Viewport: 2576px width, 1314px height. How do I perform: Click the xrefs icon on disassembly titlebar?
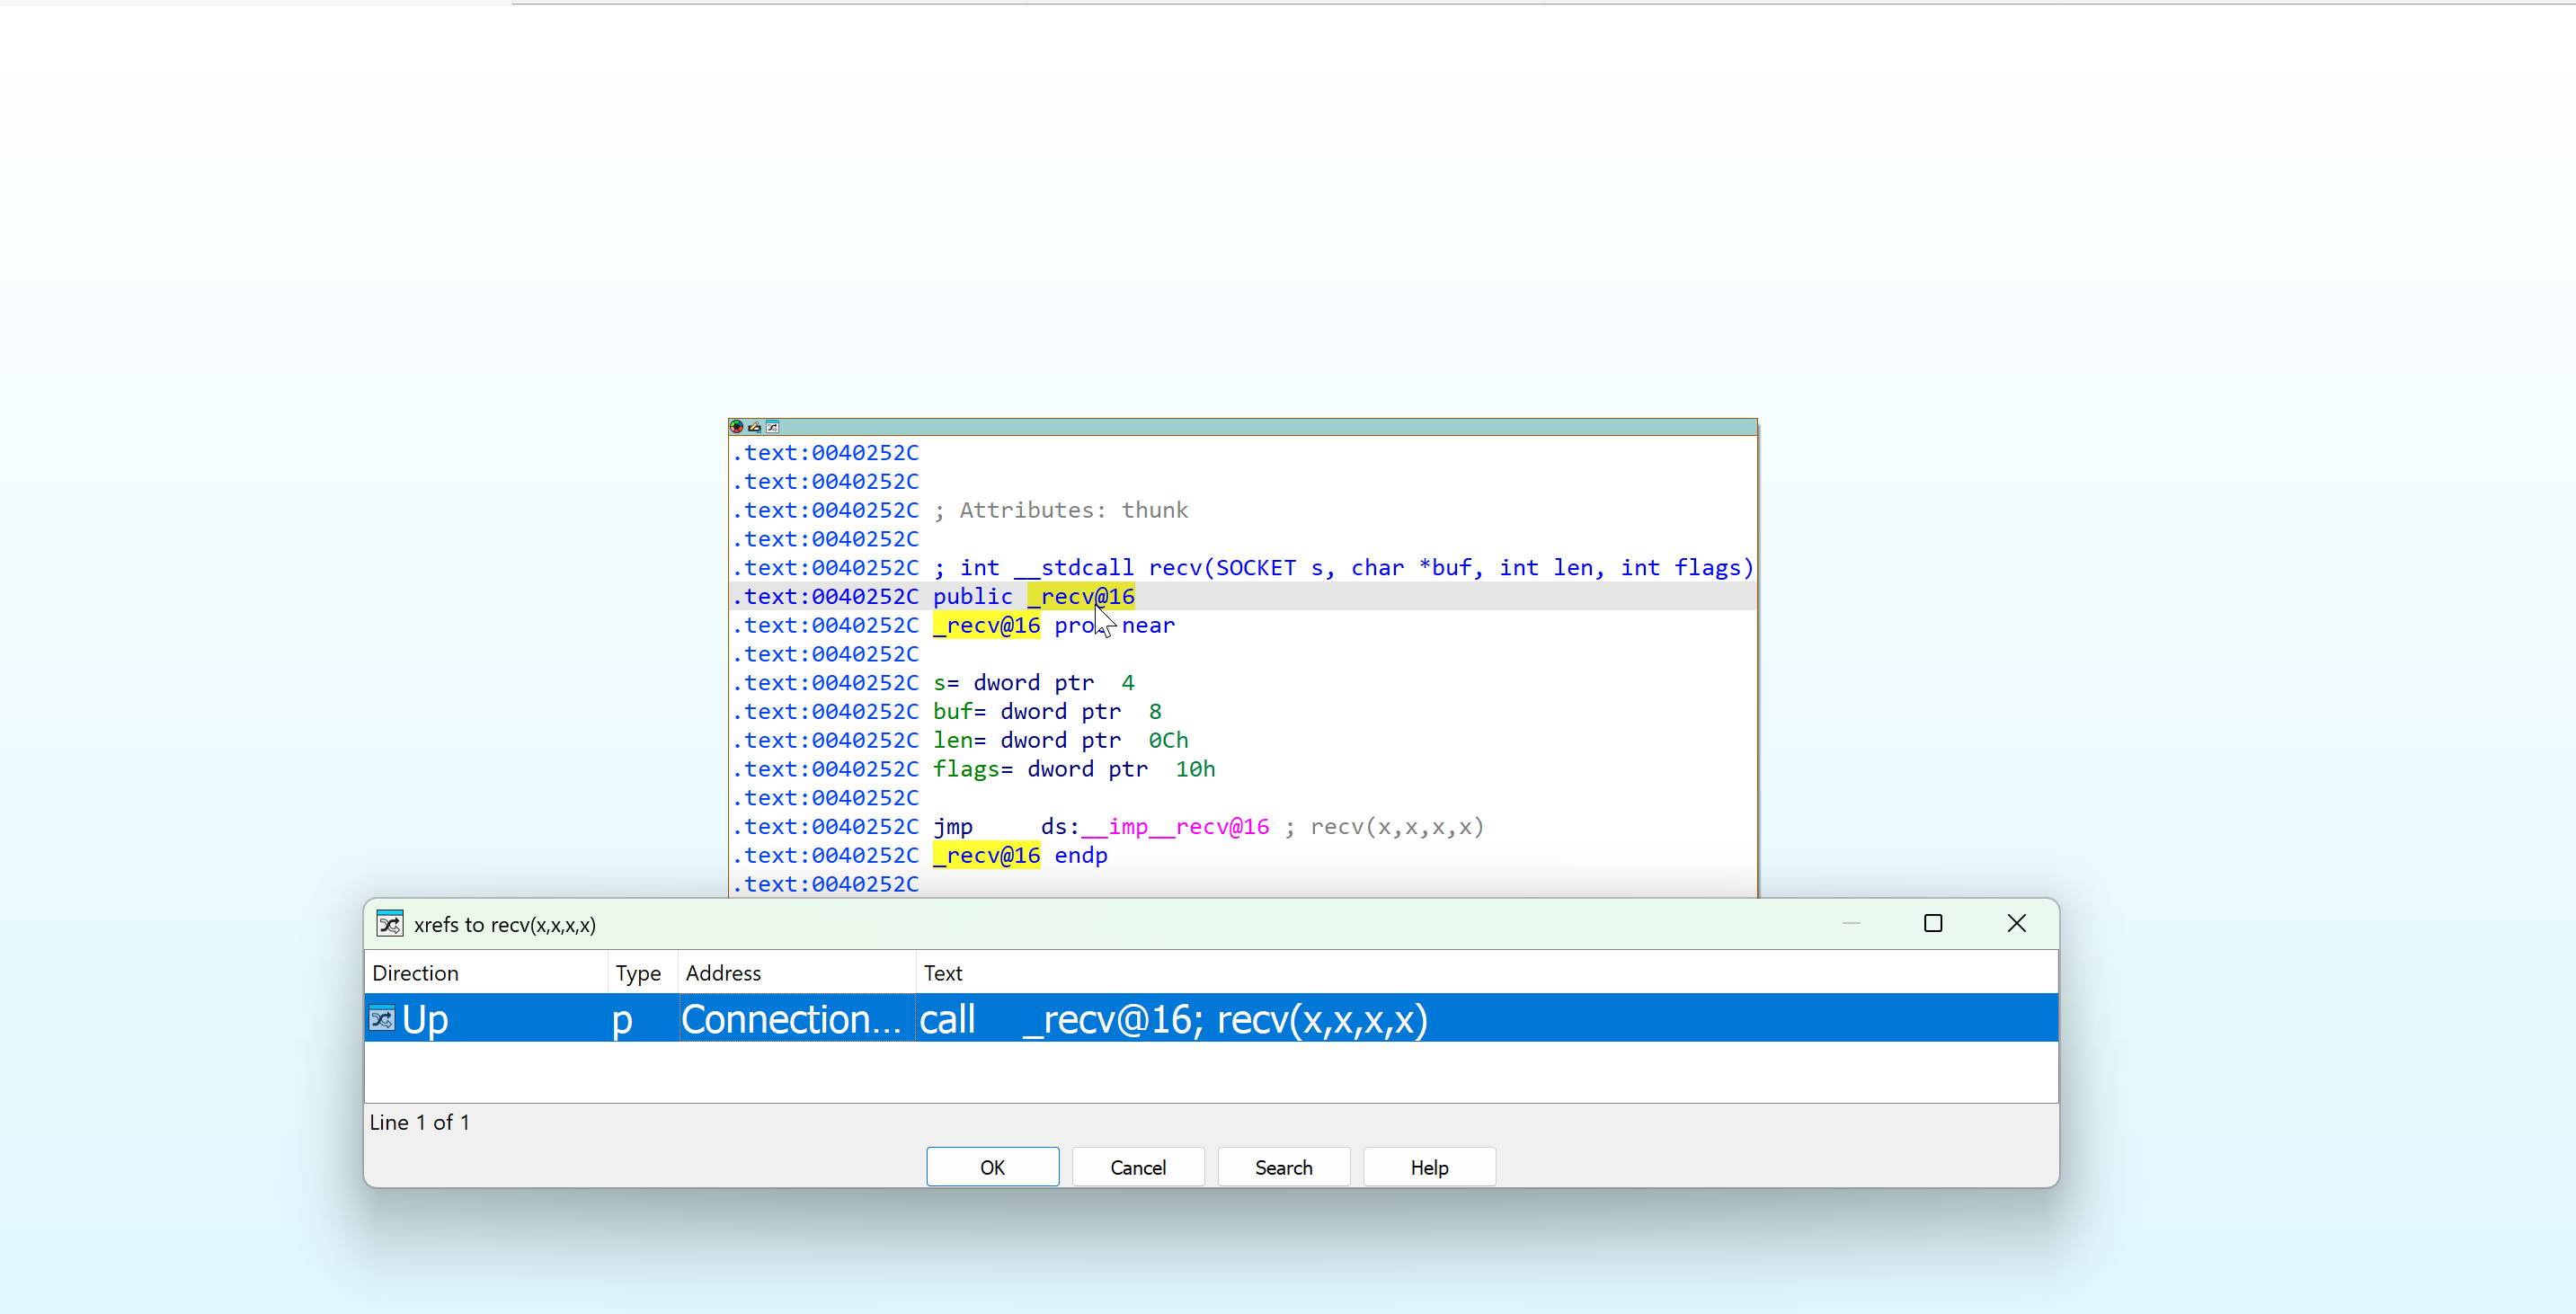point(772,427)
